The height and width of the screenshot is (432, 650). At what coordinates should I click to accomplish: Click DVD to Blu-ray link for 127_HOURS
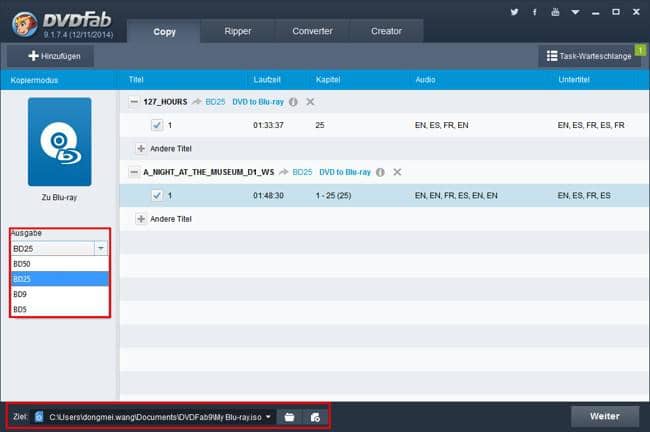click(258, 102)
